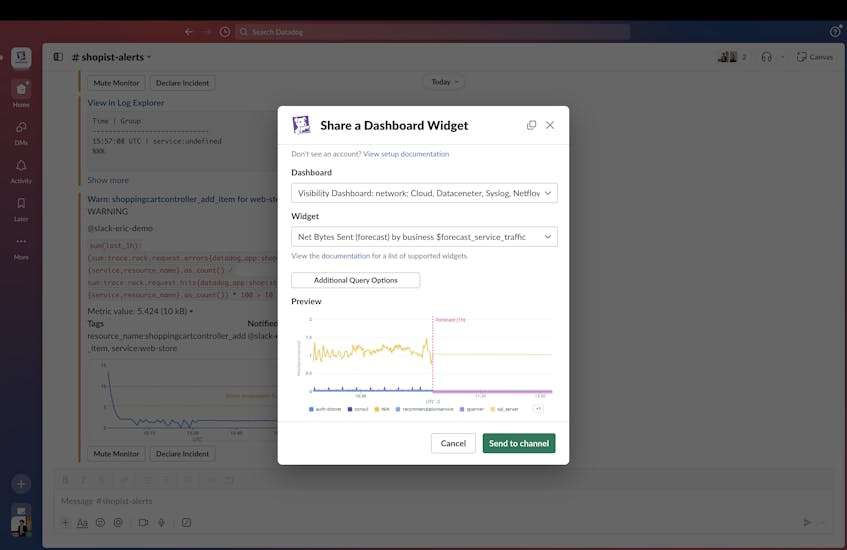
Task: Open the Activity bell icon
Action: pos(21,170)
